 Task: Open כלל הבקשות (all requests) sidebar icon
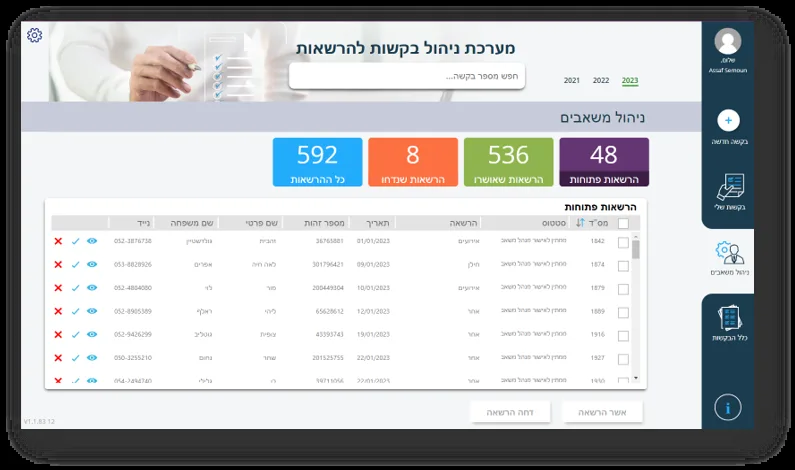[x=730, y=318]
